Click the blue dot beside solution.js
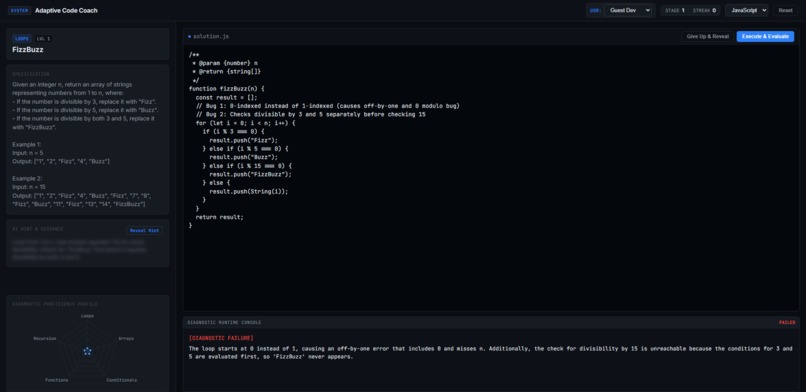Screen dimensions: 806x392 click(x=189, y=36)
